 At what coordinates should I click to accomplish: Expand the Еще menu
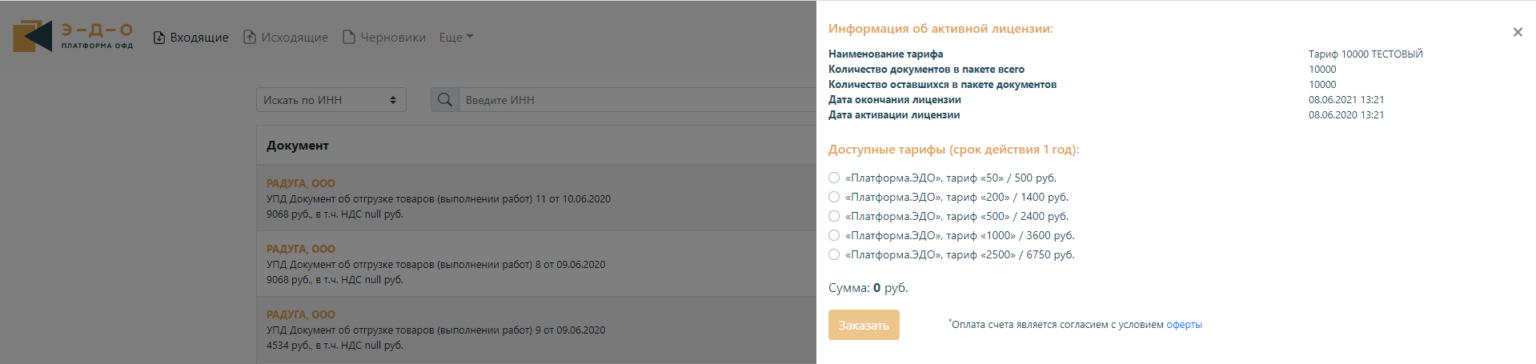point(456,37)
